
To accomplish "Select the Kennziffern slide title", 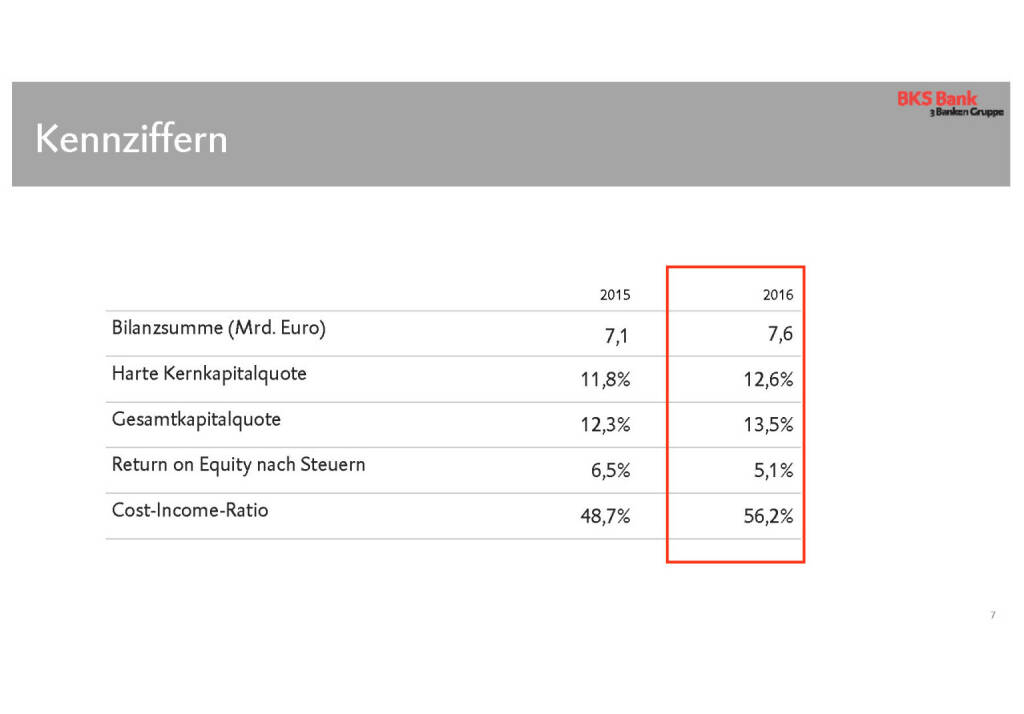I will (131, 139).
